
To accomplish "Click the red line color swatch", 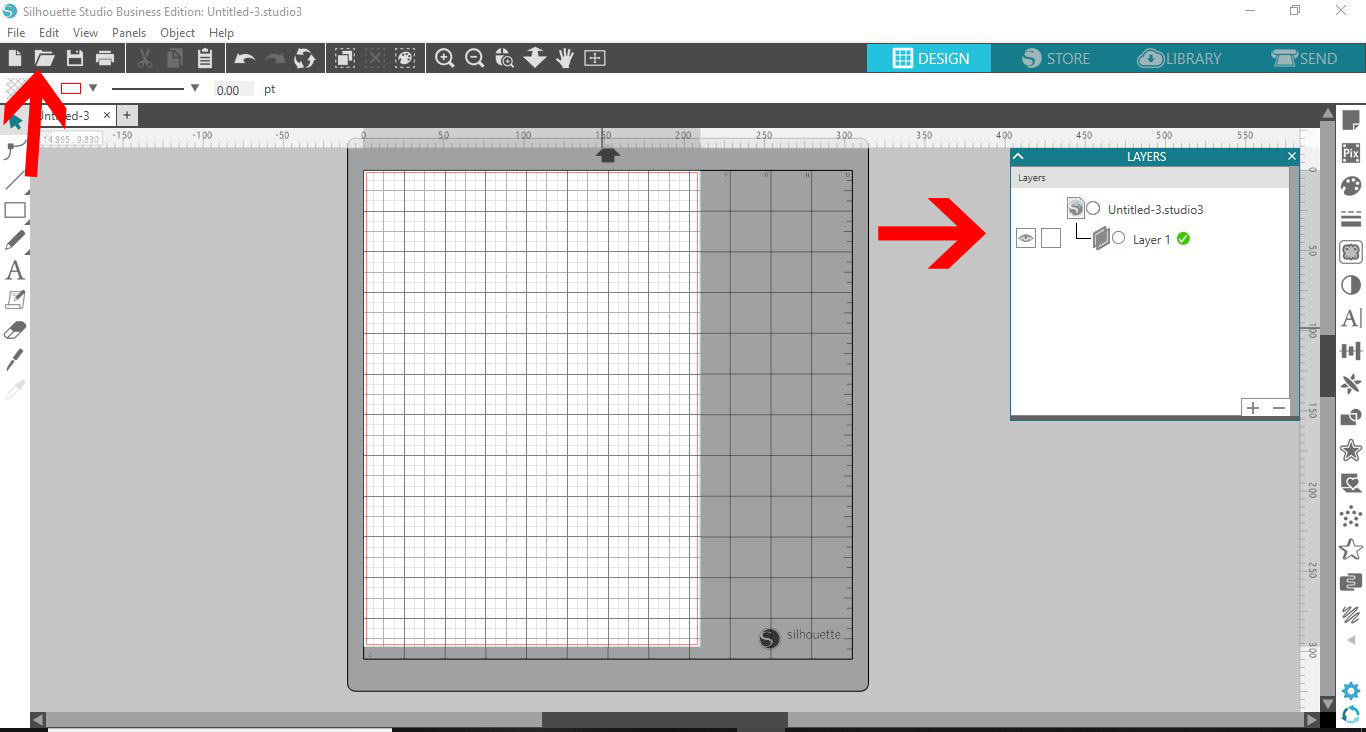I will pos(71,88).
